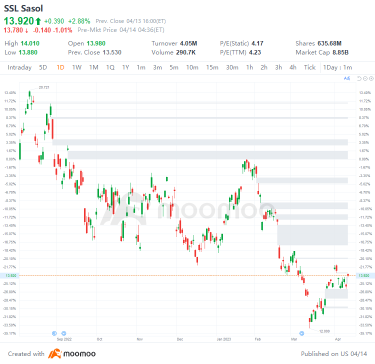Screen dimensions: 375x364
Task: Click the Prev. Close value 13.530
Action: click(x=112, y=53)
